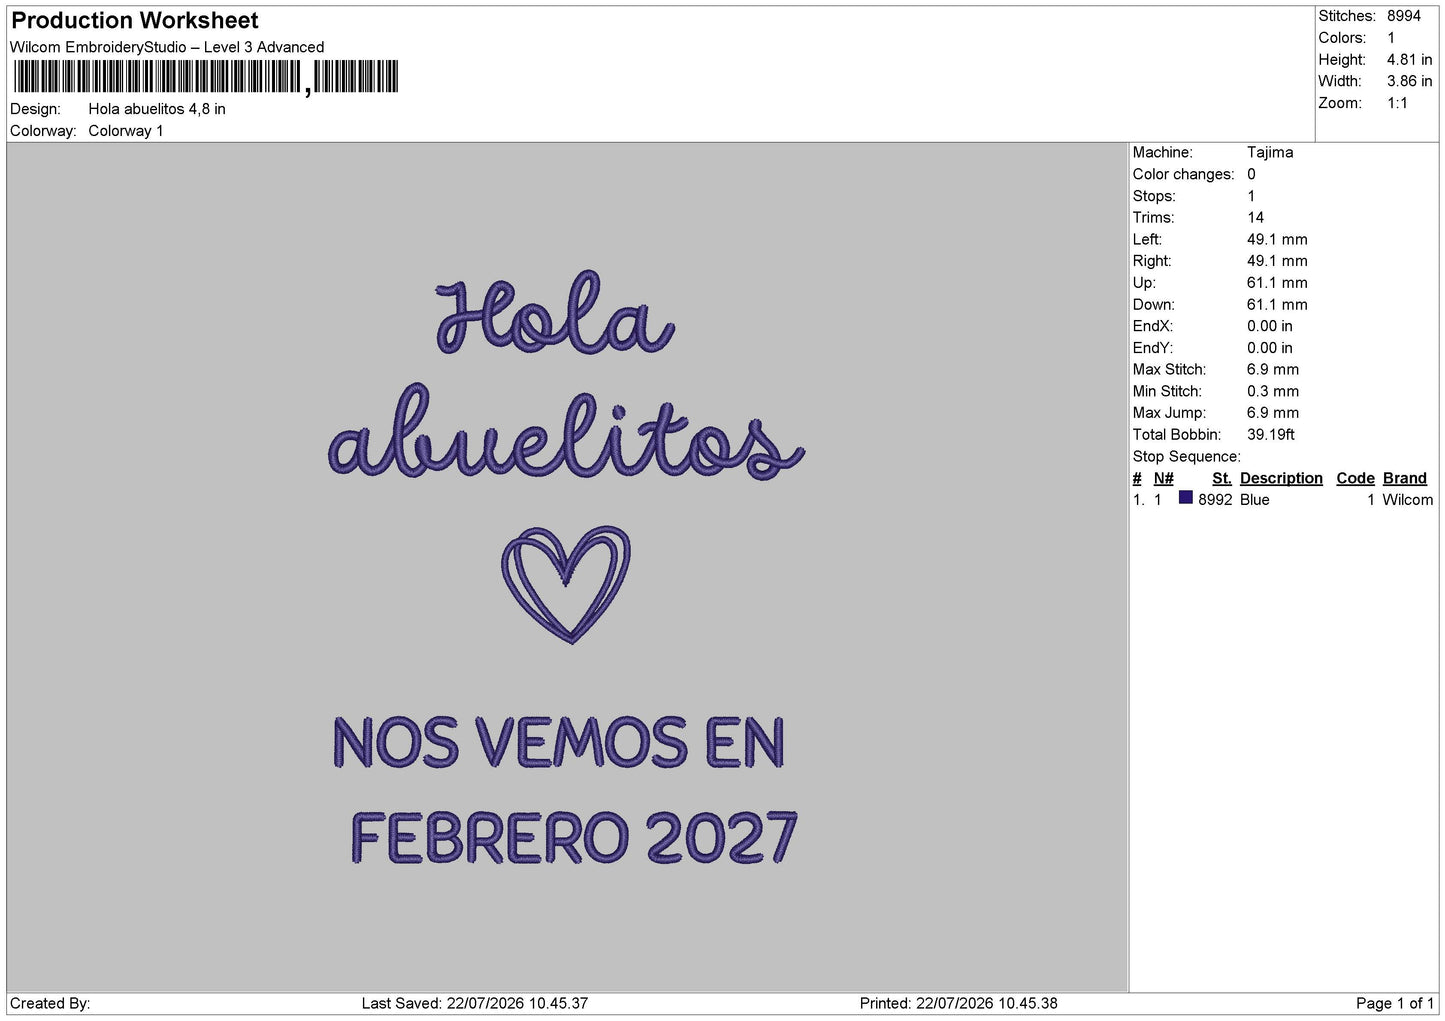Image resolution: width=1445 pixels, height=1021 pixels.
Task: Click the Right value 49.1 mm
Action: 1277,261
